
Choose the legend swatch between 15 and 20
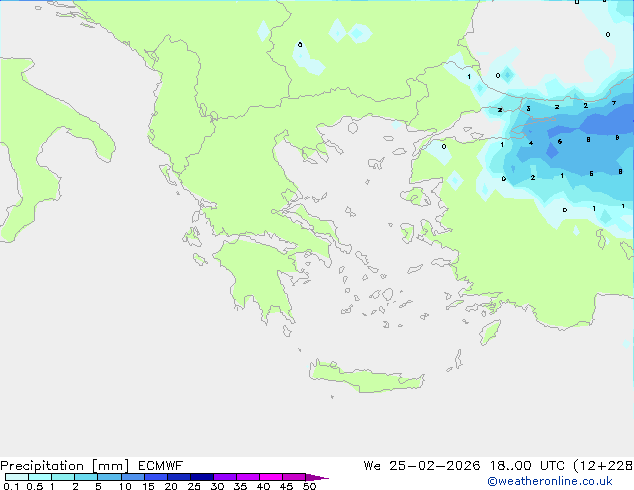[x=156, y=477]
